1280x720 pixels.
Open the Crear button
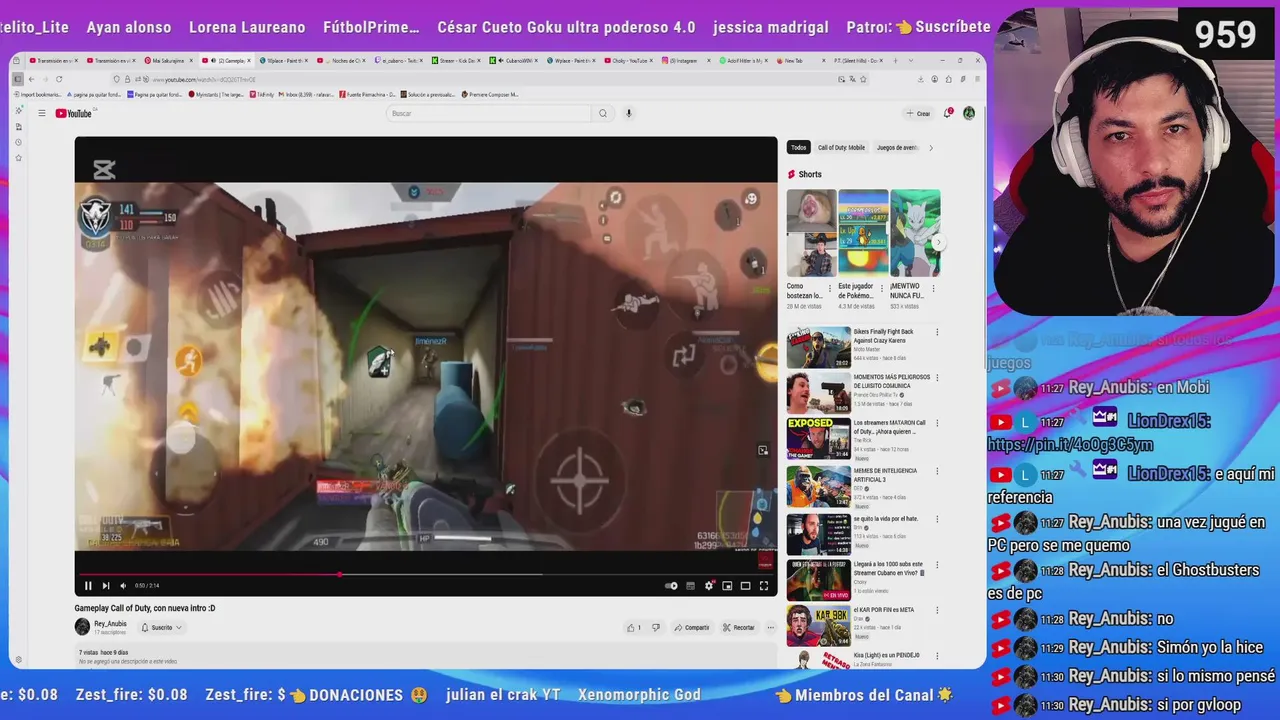pos(918,114)
